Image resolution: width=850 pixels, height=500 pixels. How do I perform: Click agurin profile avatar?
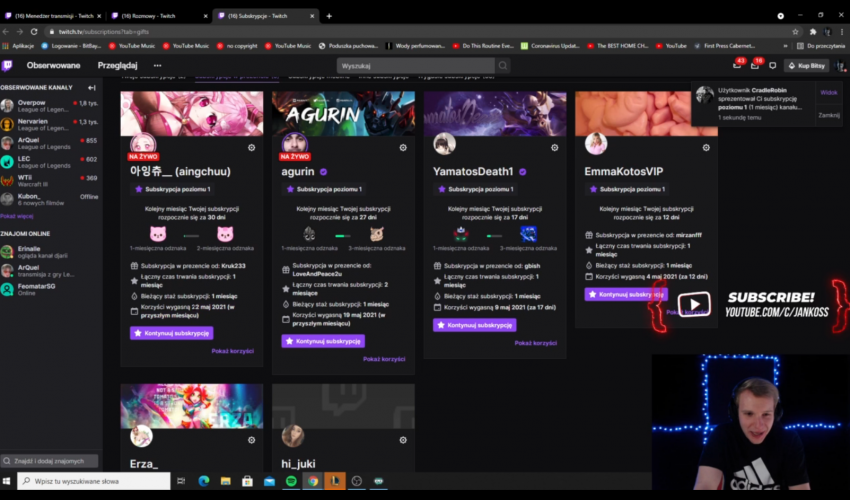pos(294,144)
